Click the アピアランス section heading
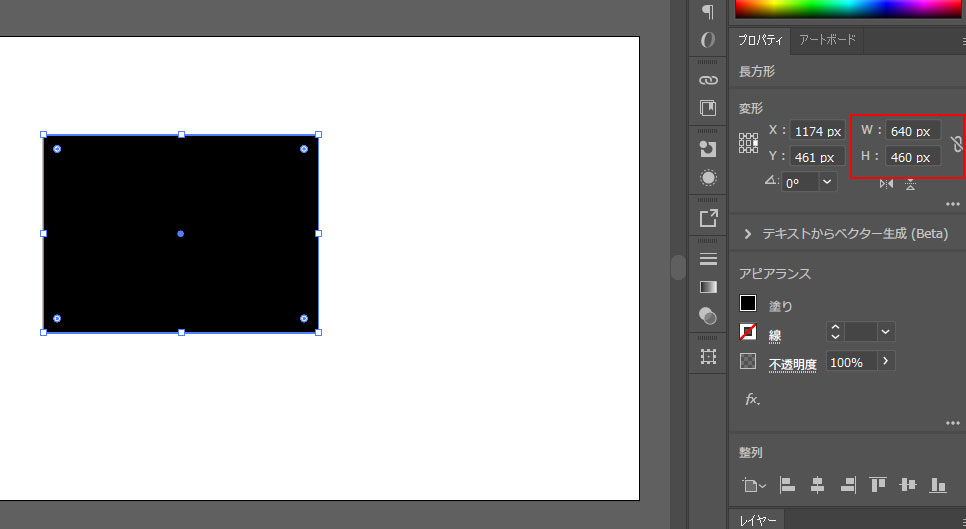 [774, 273]
